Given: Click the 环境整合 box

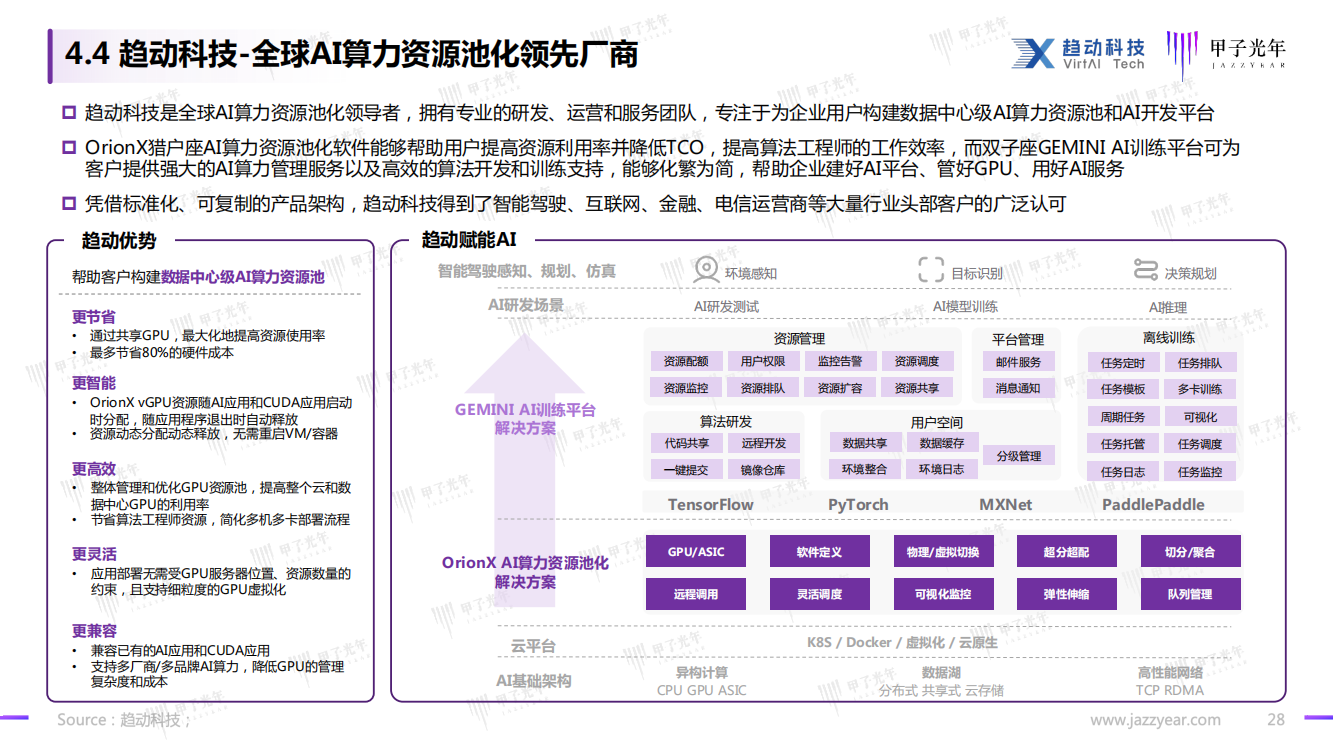Looking at the screenshot, I should [865, 469].
